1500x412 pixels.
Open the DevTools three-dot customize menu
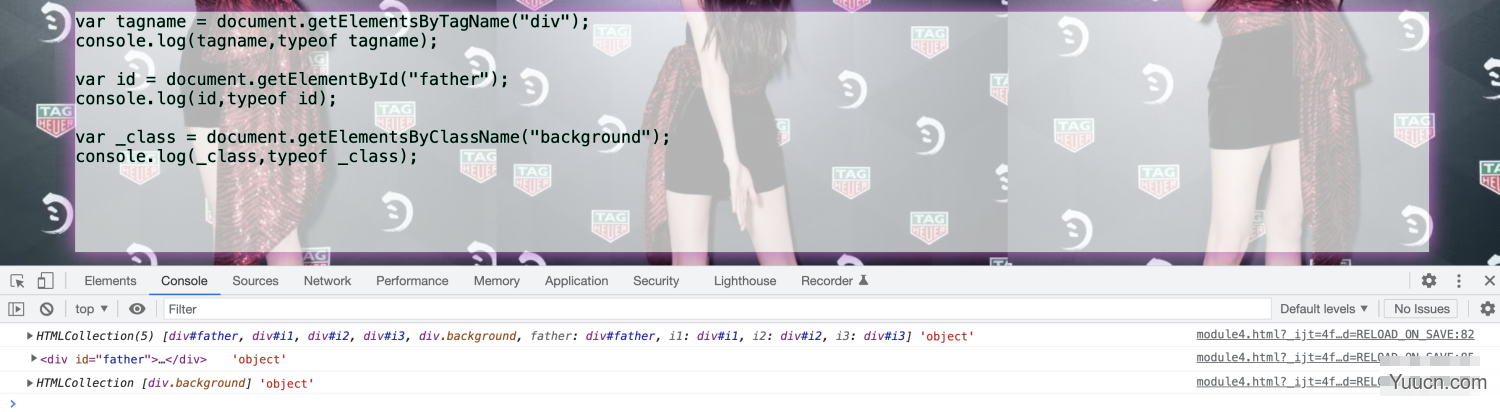pyautogui.click(x=1459, y=281)
